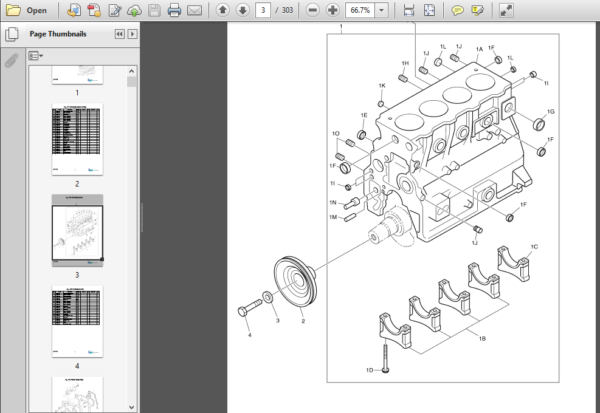600x413 pixels.
Task: Open the zoom level dropdown arrow
Action: [x=382, y=10]
